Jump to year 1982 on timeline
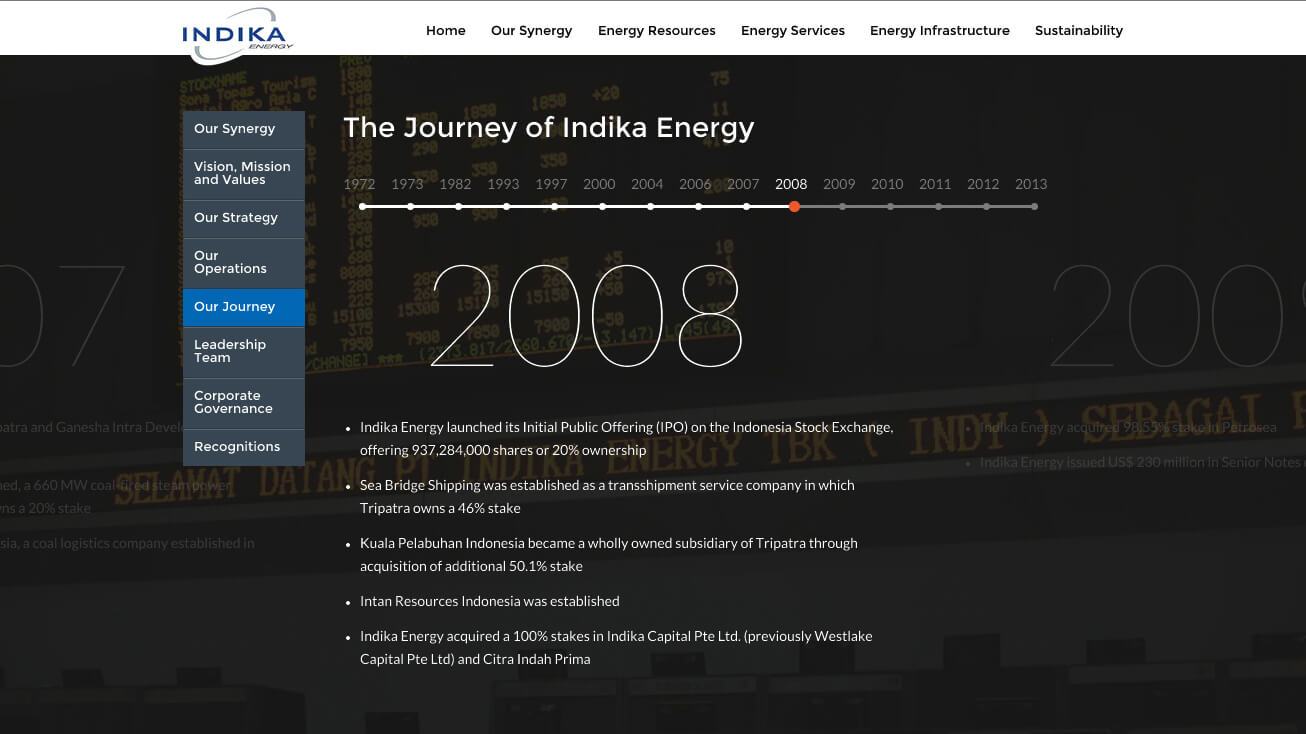 [455, 184]
